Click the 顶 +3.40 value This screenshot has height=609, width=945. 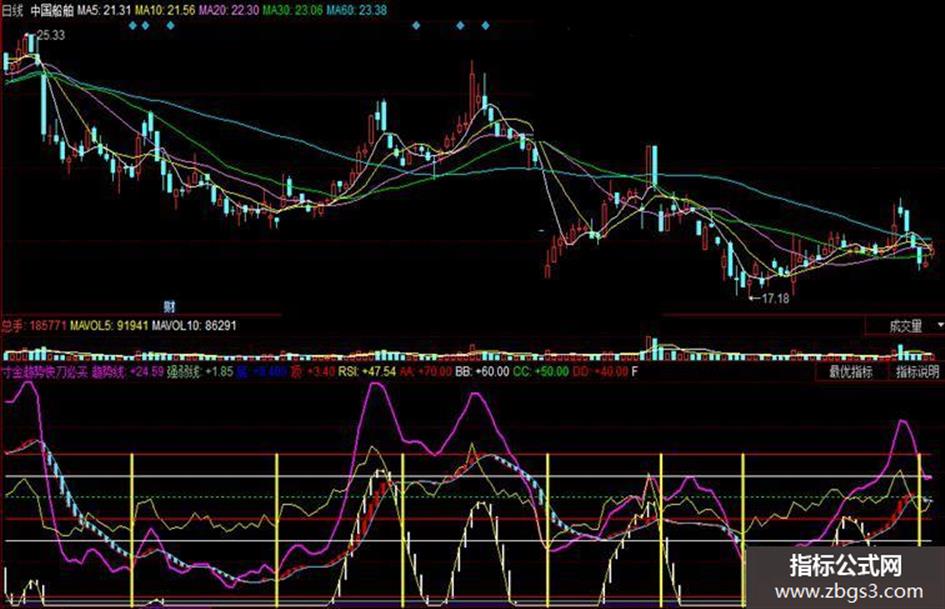coord(312,371)
